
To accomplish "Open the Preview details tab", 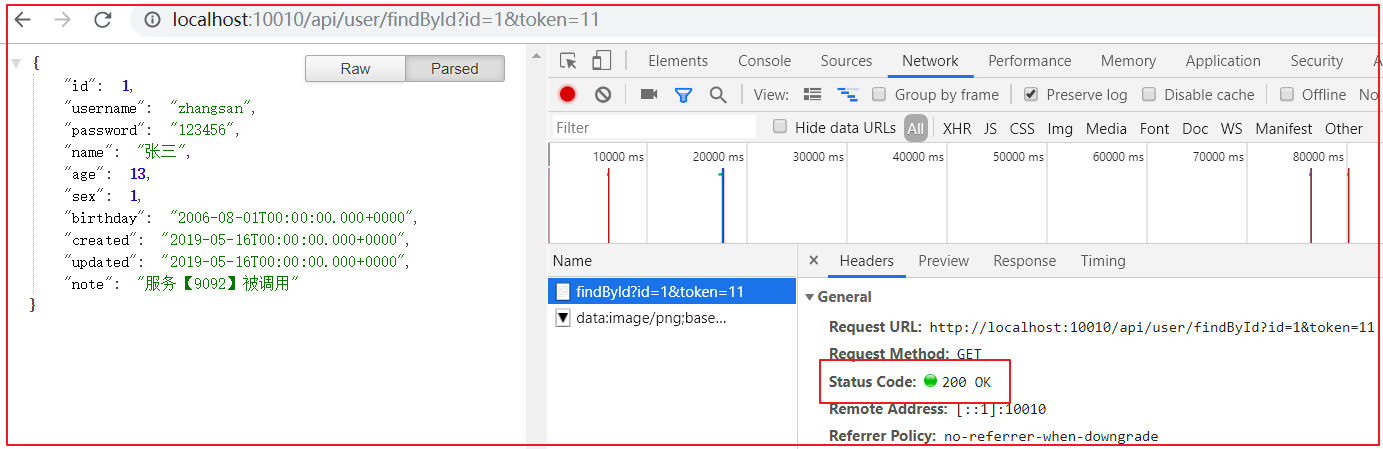I will tap(943, 260).
